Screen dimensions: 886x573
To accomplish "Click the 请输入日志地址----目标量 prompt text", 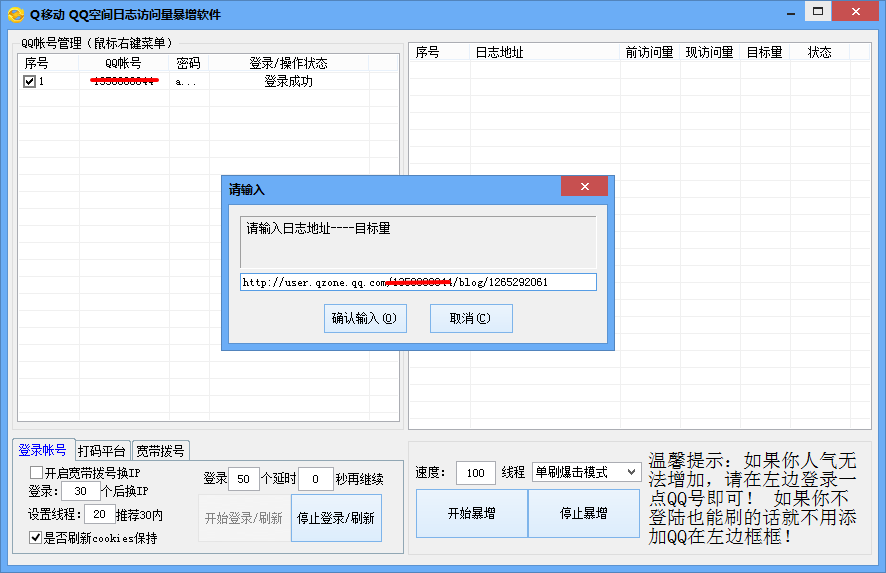I will pyautogui.click(x=318, y=228).
